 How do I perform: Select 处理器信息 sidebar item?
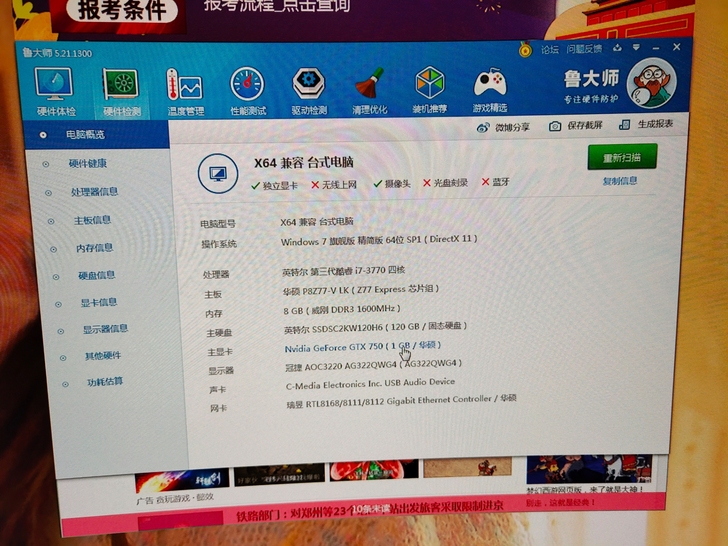point(94,192)
